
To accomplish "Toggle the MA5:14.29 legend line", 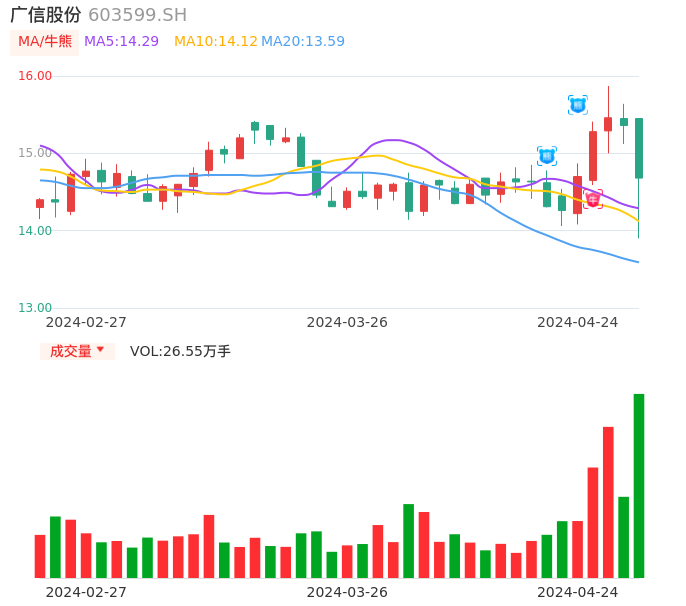I will (121, 42).
